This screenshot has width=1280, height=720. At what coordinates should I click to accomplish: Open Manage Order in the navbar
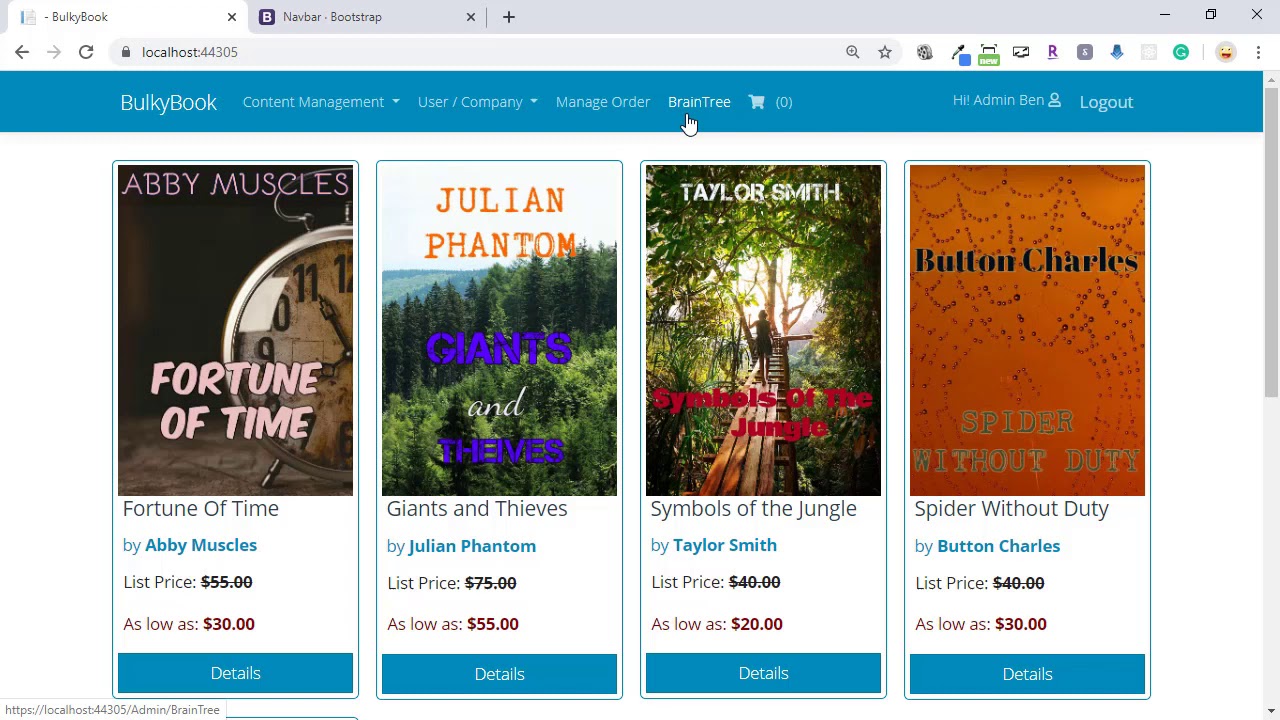[603, 102]
